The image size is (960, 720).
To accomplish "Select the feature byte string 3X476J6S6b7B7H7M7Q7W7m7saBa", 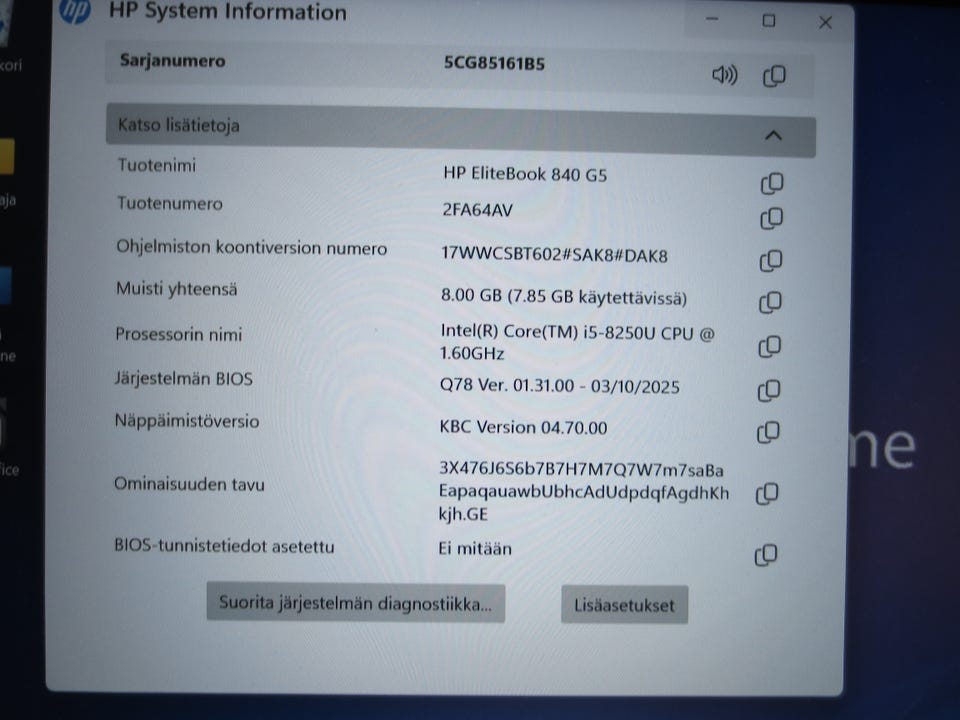I will (581, 470).
